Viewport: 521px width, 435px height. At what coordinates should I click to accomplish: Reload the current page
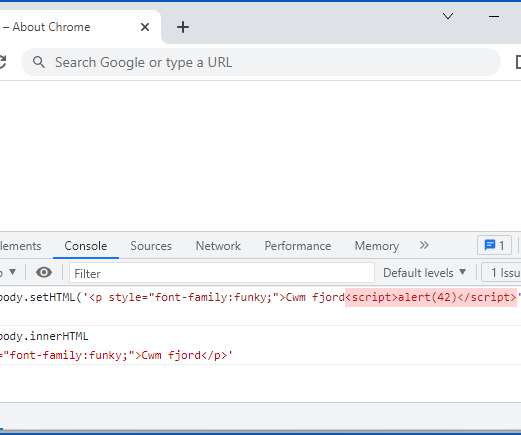point(3,62)
